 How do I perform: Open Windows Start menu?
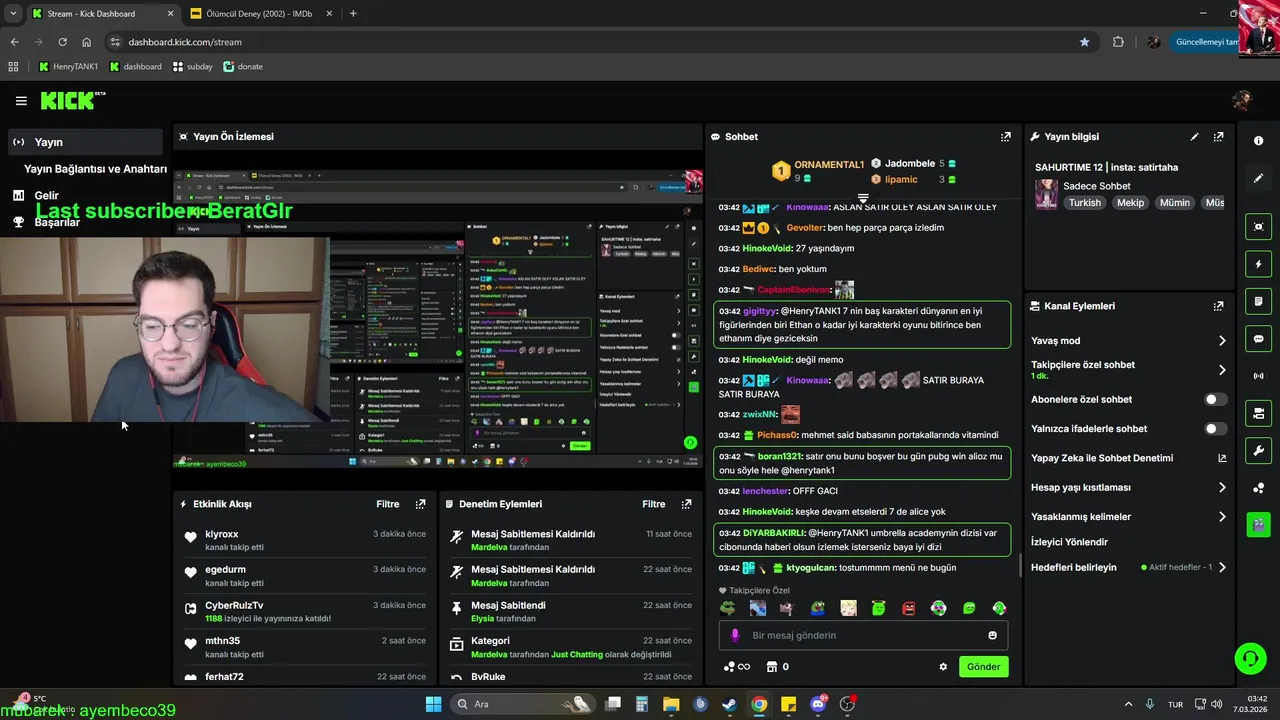point(433,704)
